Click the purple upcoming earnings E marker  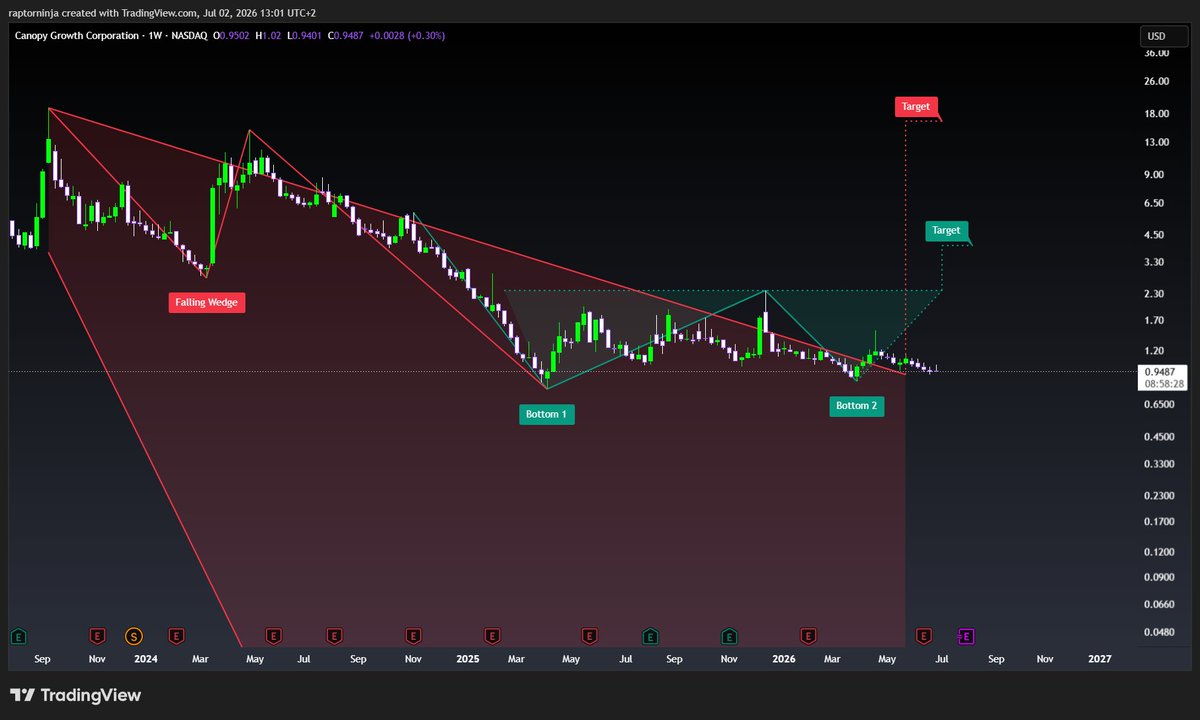[x=966, y=635]
